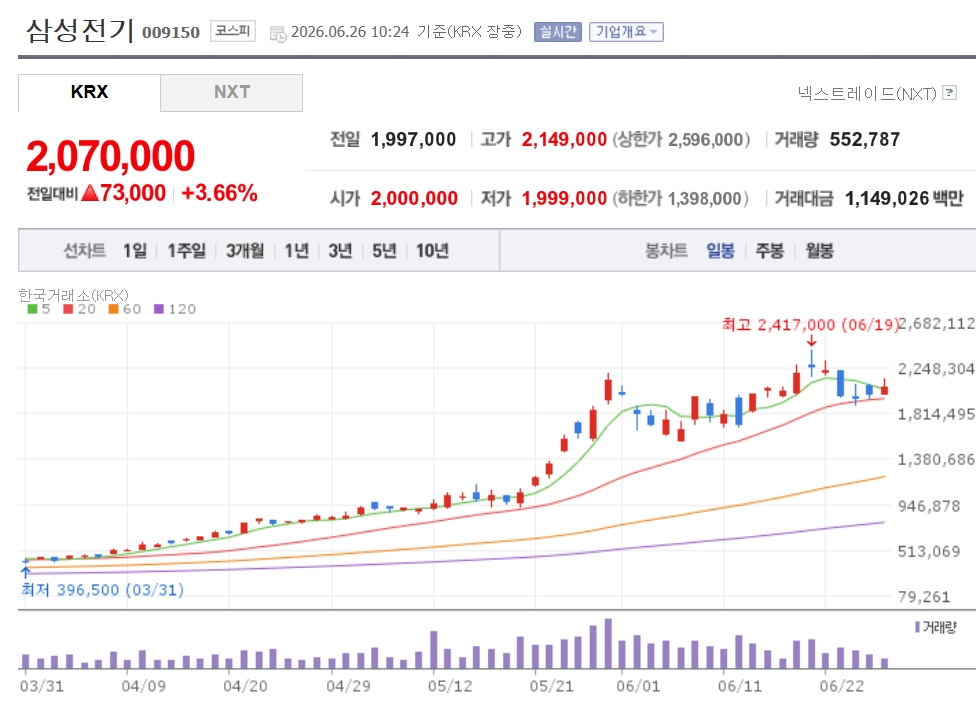
Task: Switch to 월봉 monthly candle chart
Action: (x=819, y=250)
